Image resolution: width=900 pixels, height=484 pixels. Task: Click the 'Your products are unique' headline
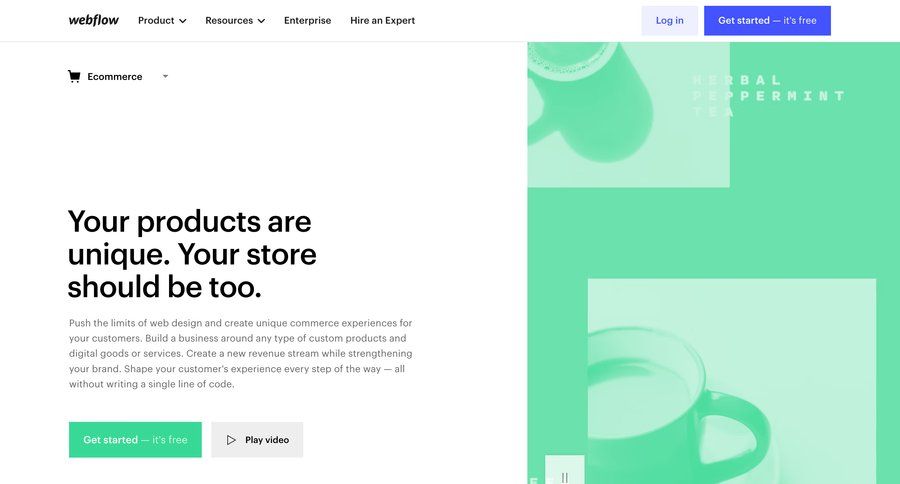coord(192,254)
